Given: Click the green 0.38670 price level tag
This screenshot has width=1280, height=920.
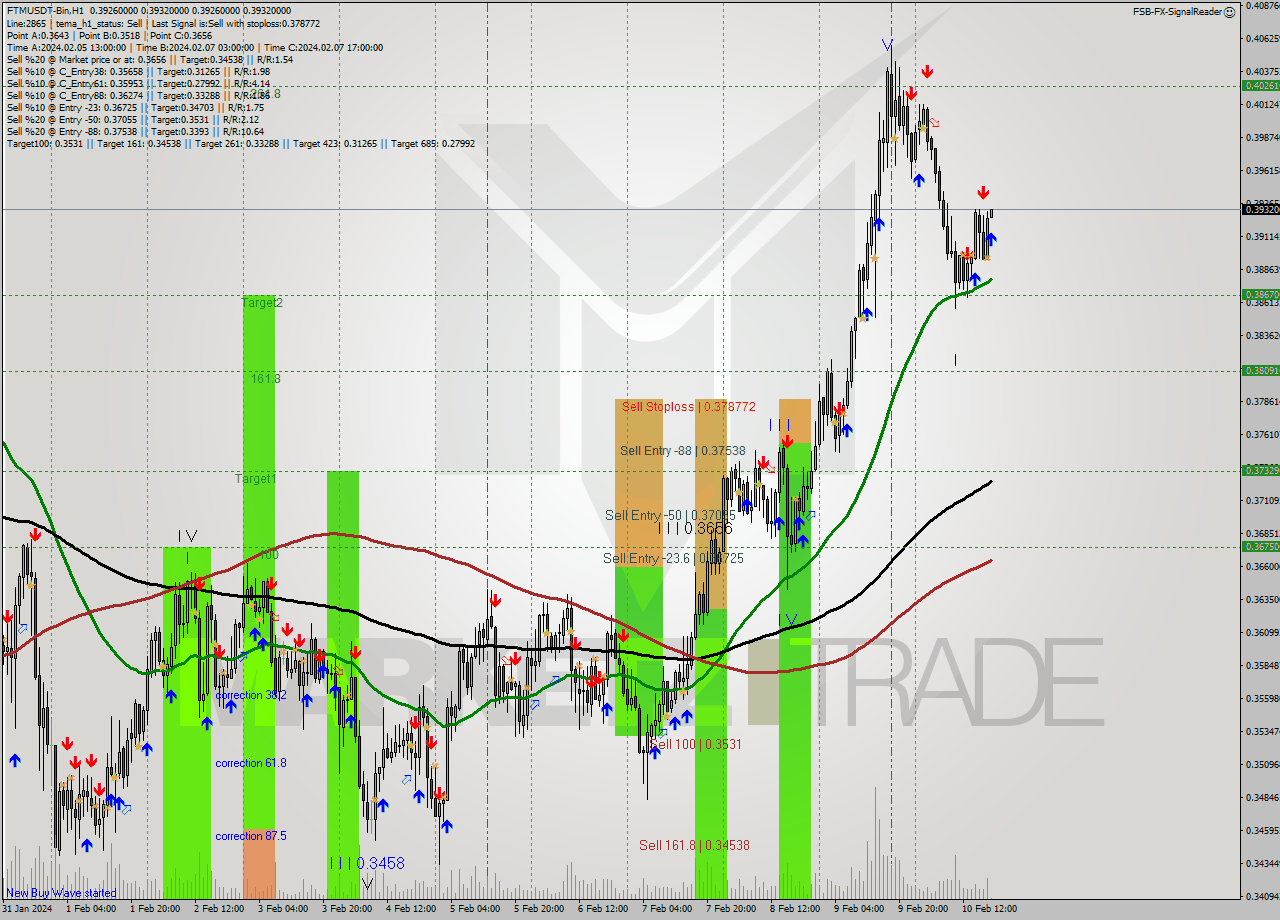Looking at the screenshot, I should click(x=1260, y=295).
